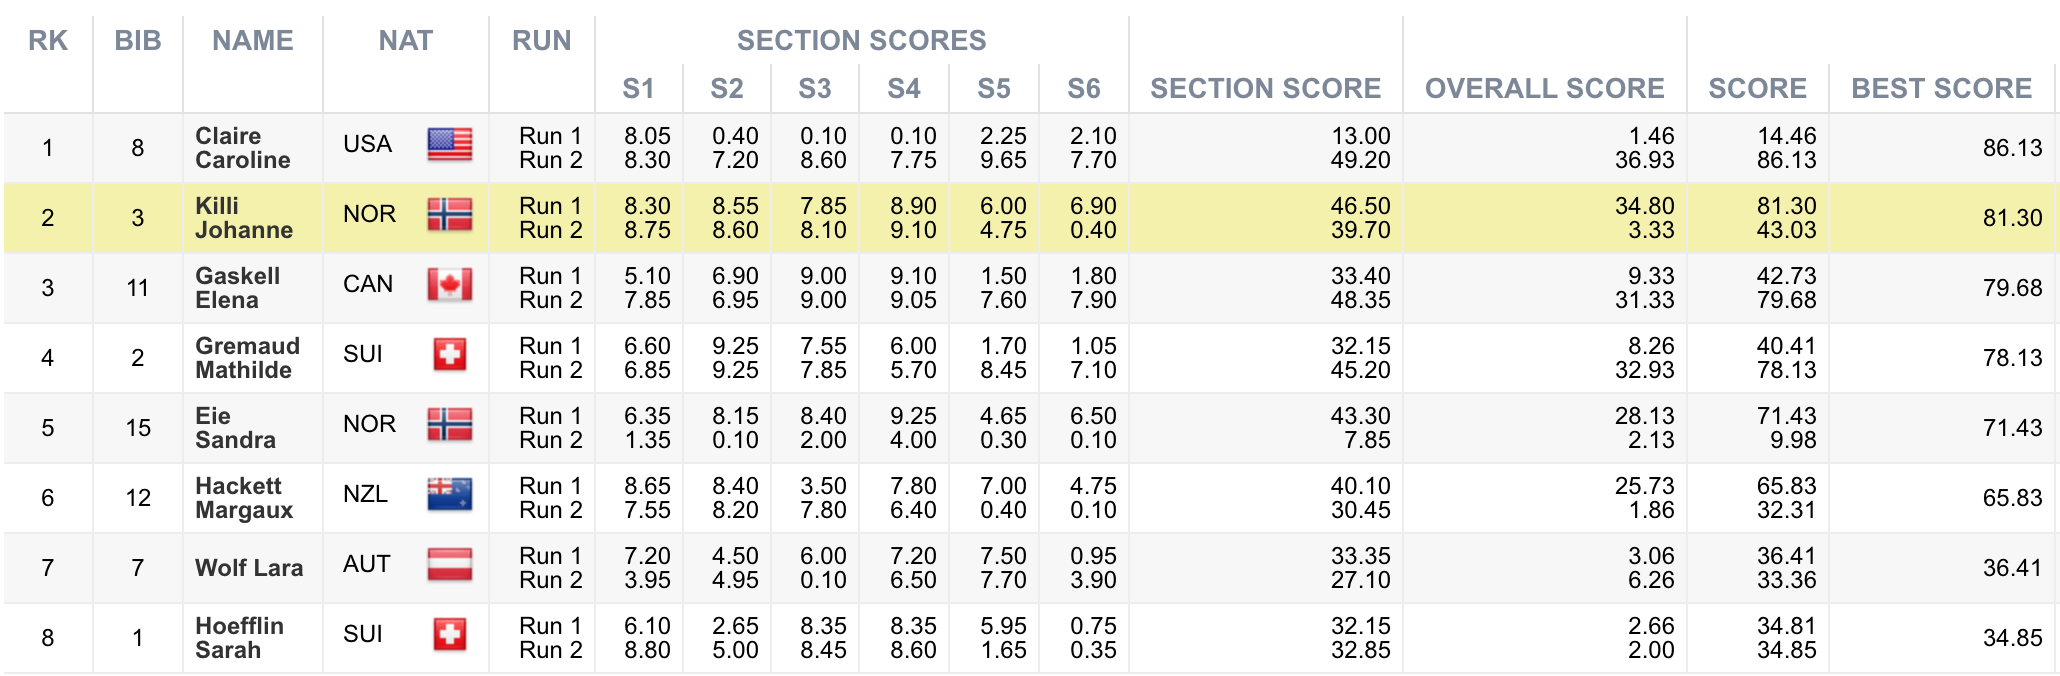Click the BEST SCORE column header
Viewport: 2060px width, 676px height.
[1941, 89]
